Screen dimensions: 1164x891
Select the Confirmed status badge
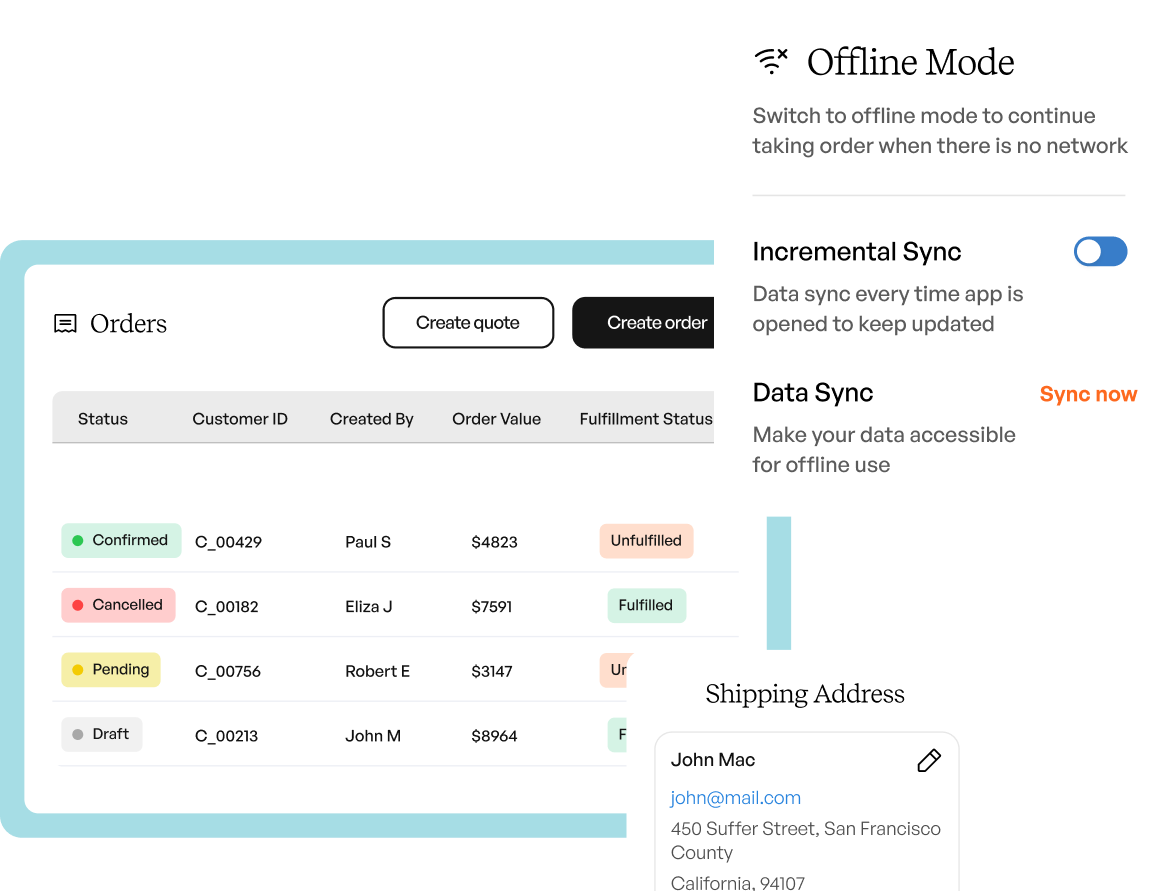pyautogui.click(x=121, y=540)
